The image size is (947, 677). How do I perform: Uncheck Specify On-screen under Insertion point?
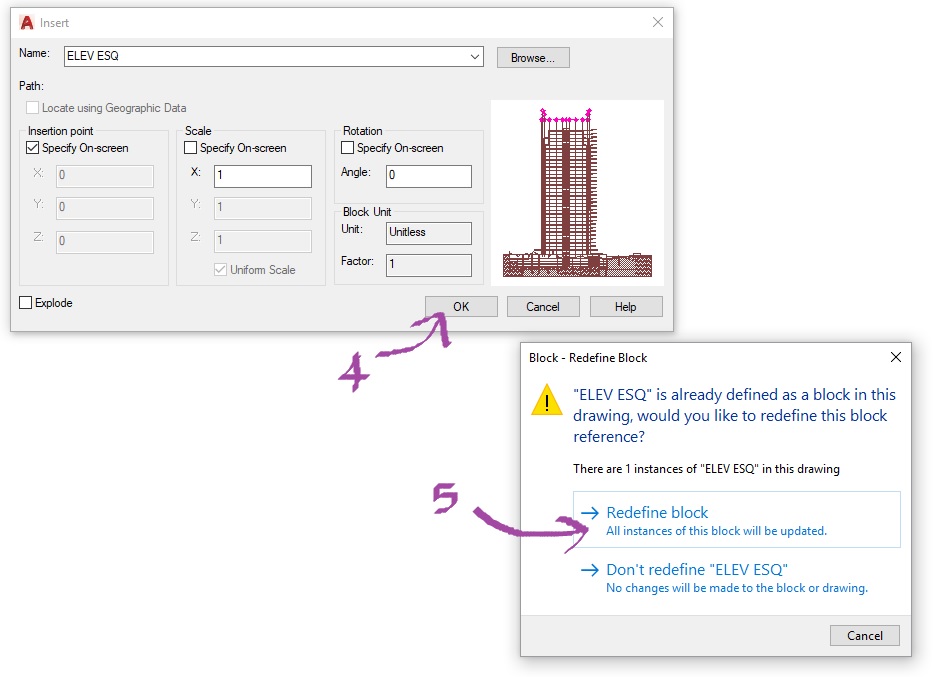[x=34, y=147]
